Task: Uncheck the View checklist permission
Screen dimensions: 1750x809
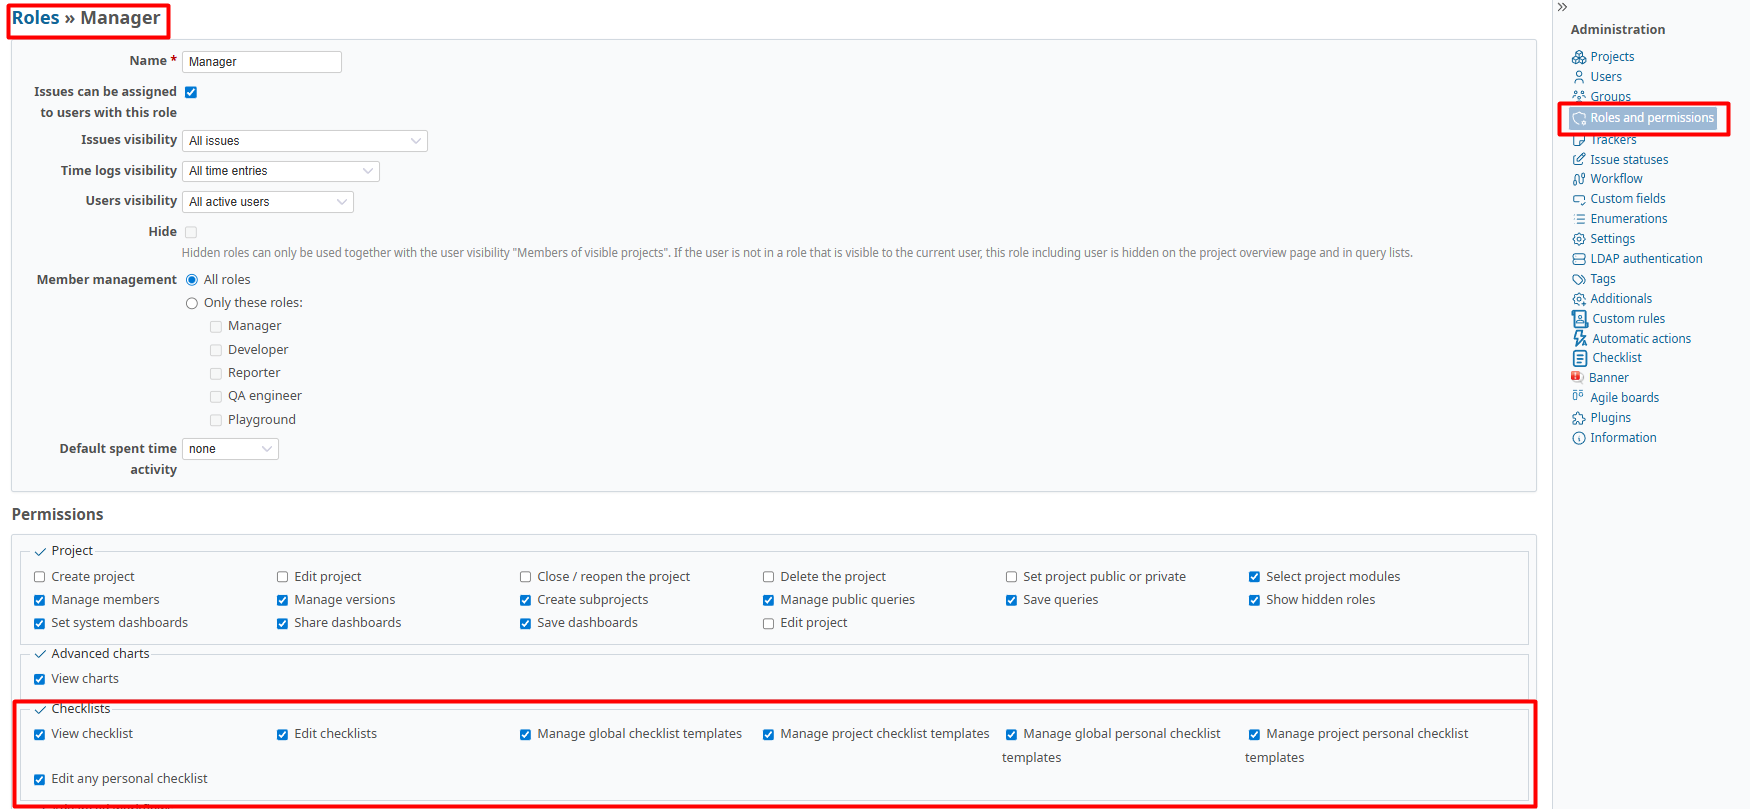Action: 40,734
